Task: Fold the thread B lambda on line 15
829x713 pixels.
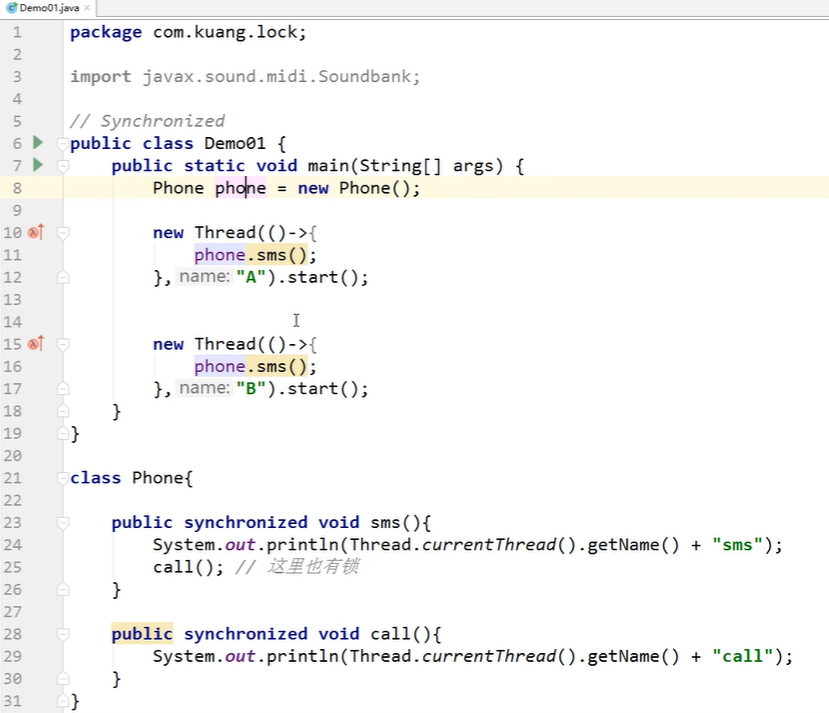Action: tap(62, 344)
